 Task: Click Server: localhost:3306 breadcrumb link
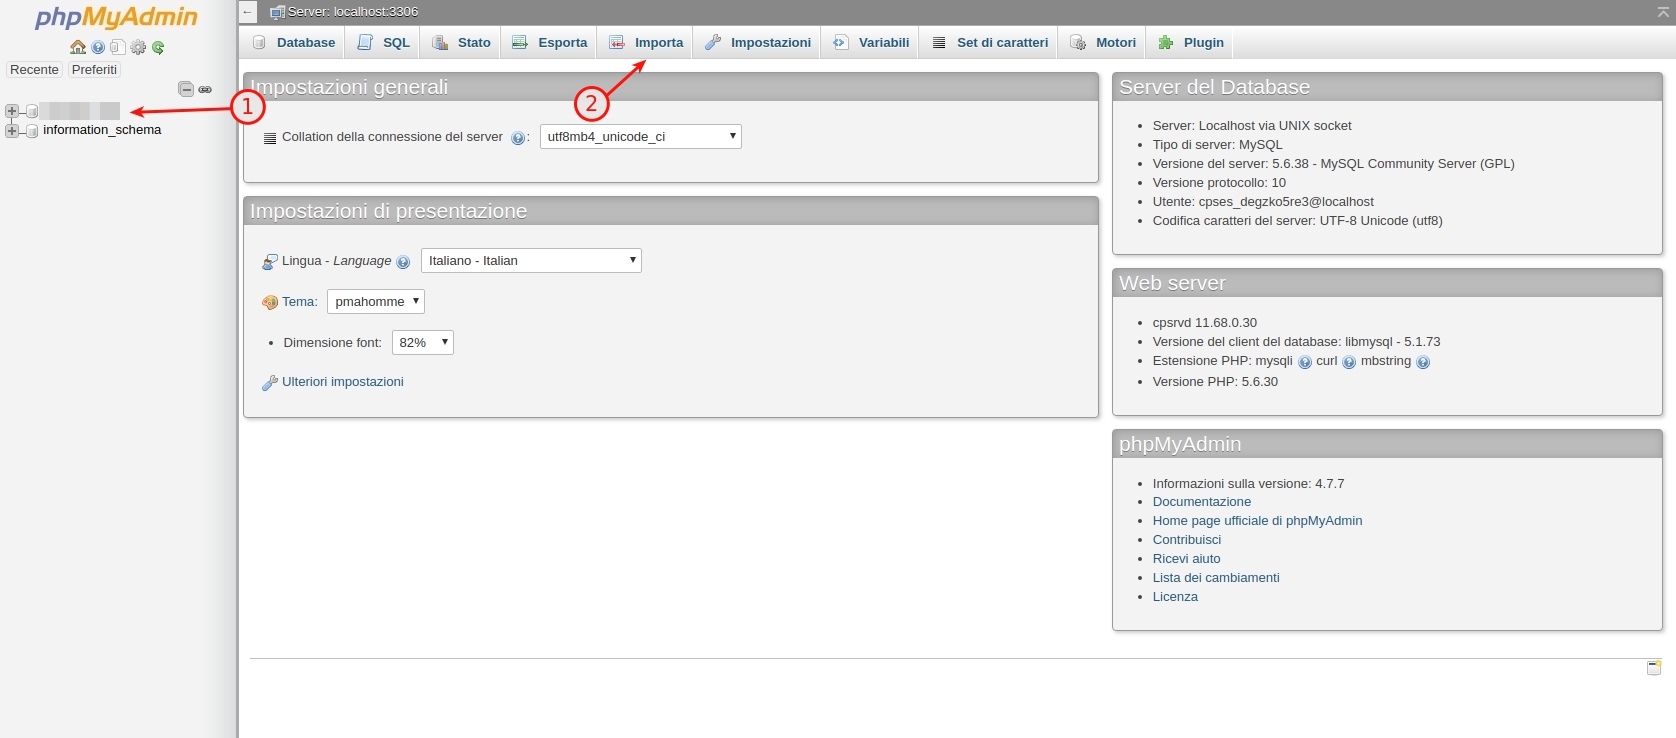tap(353, 12)
